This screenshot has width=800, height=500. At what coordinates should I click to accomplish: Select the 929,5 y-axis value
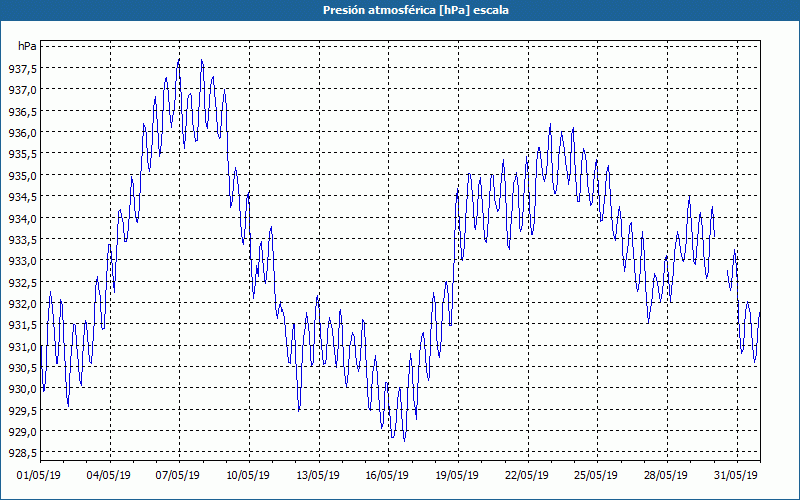point(22,410)
